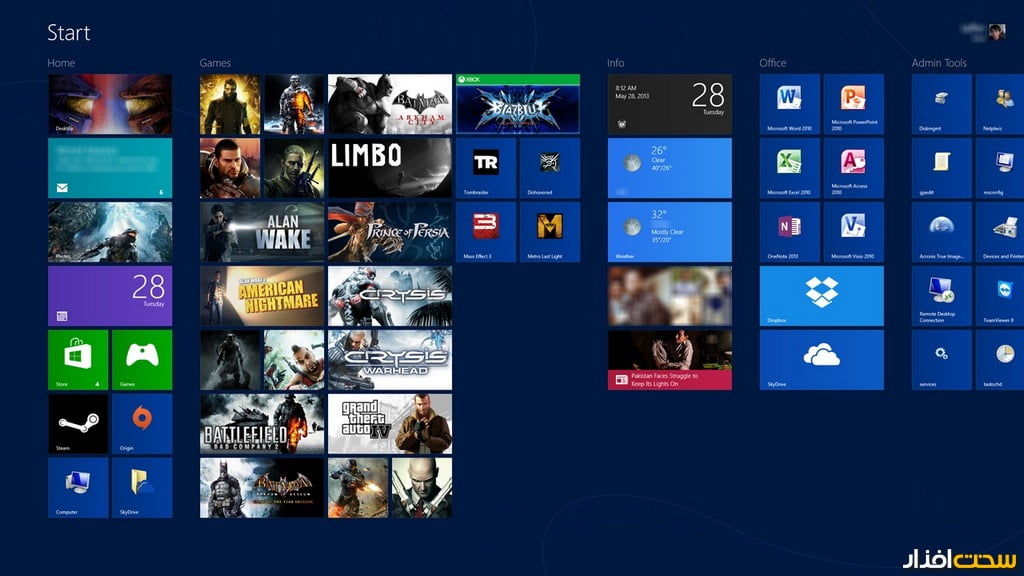Open the Windows Store tile
This screenshot has width=1024, height=576.
click(x=78, y=359)
